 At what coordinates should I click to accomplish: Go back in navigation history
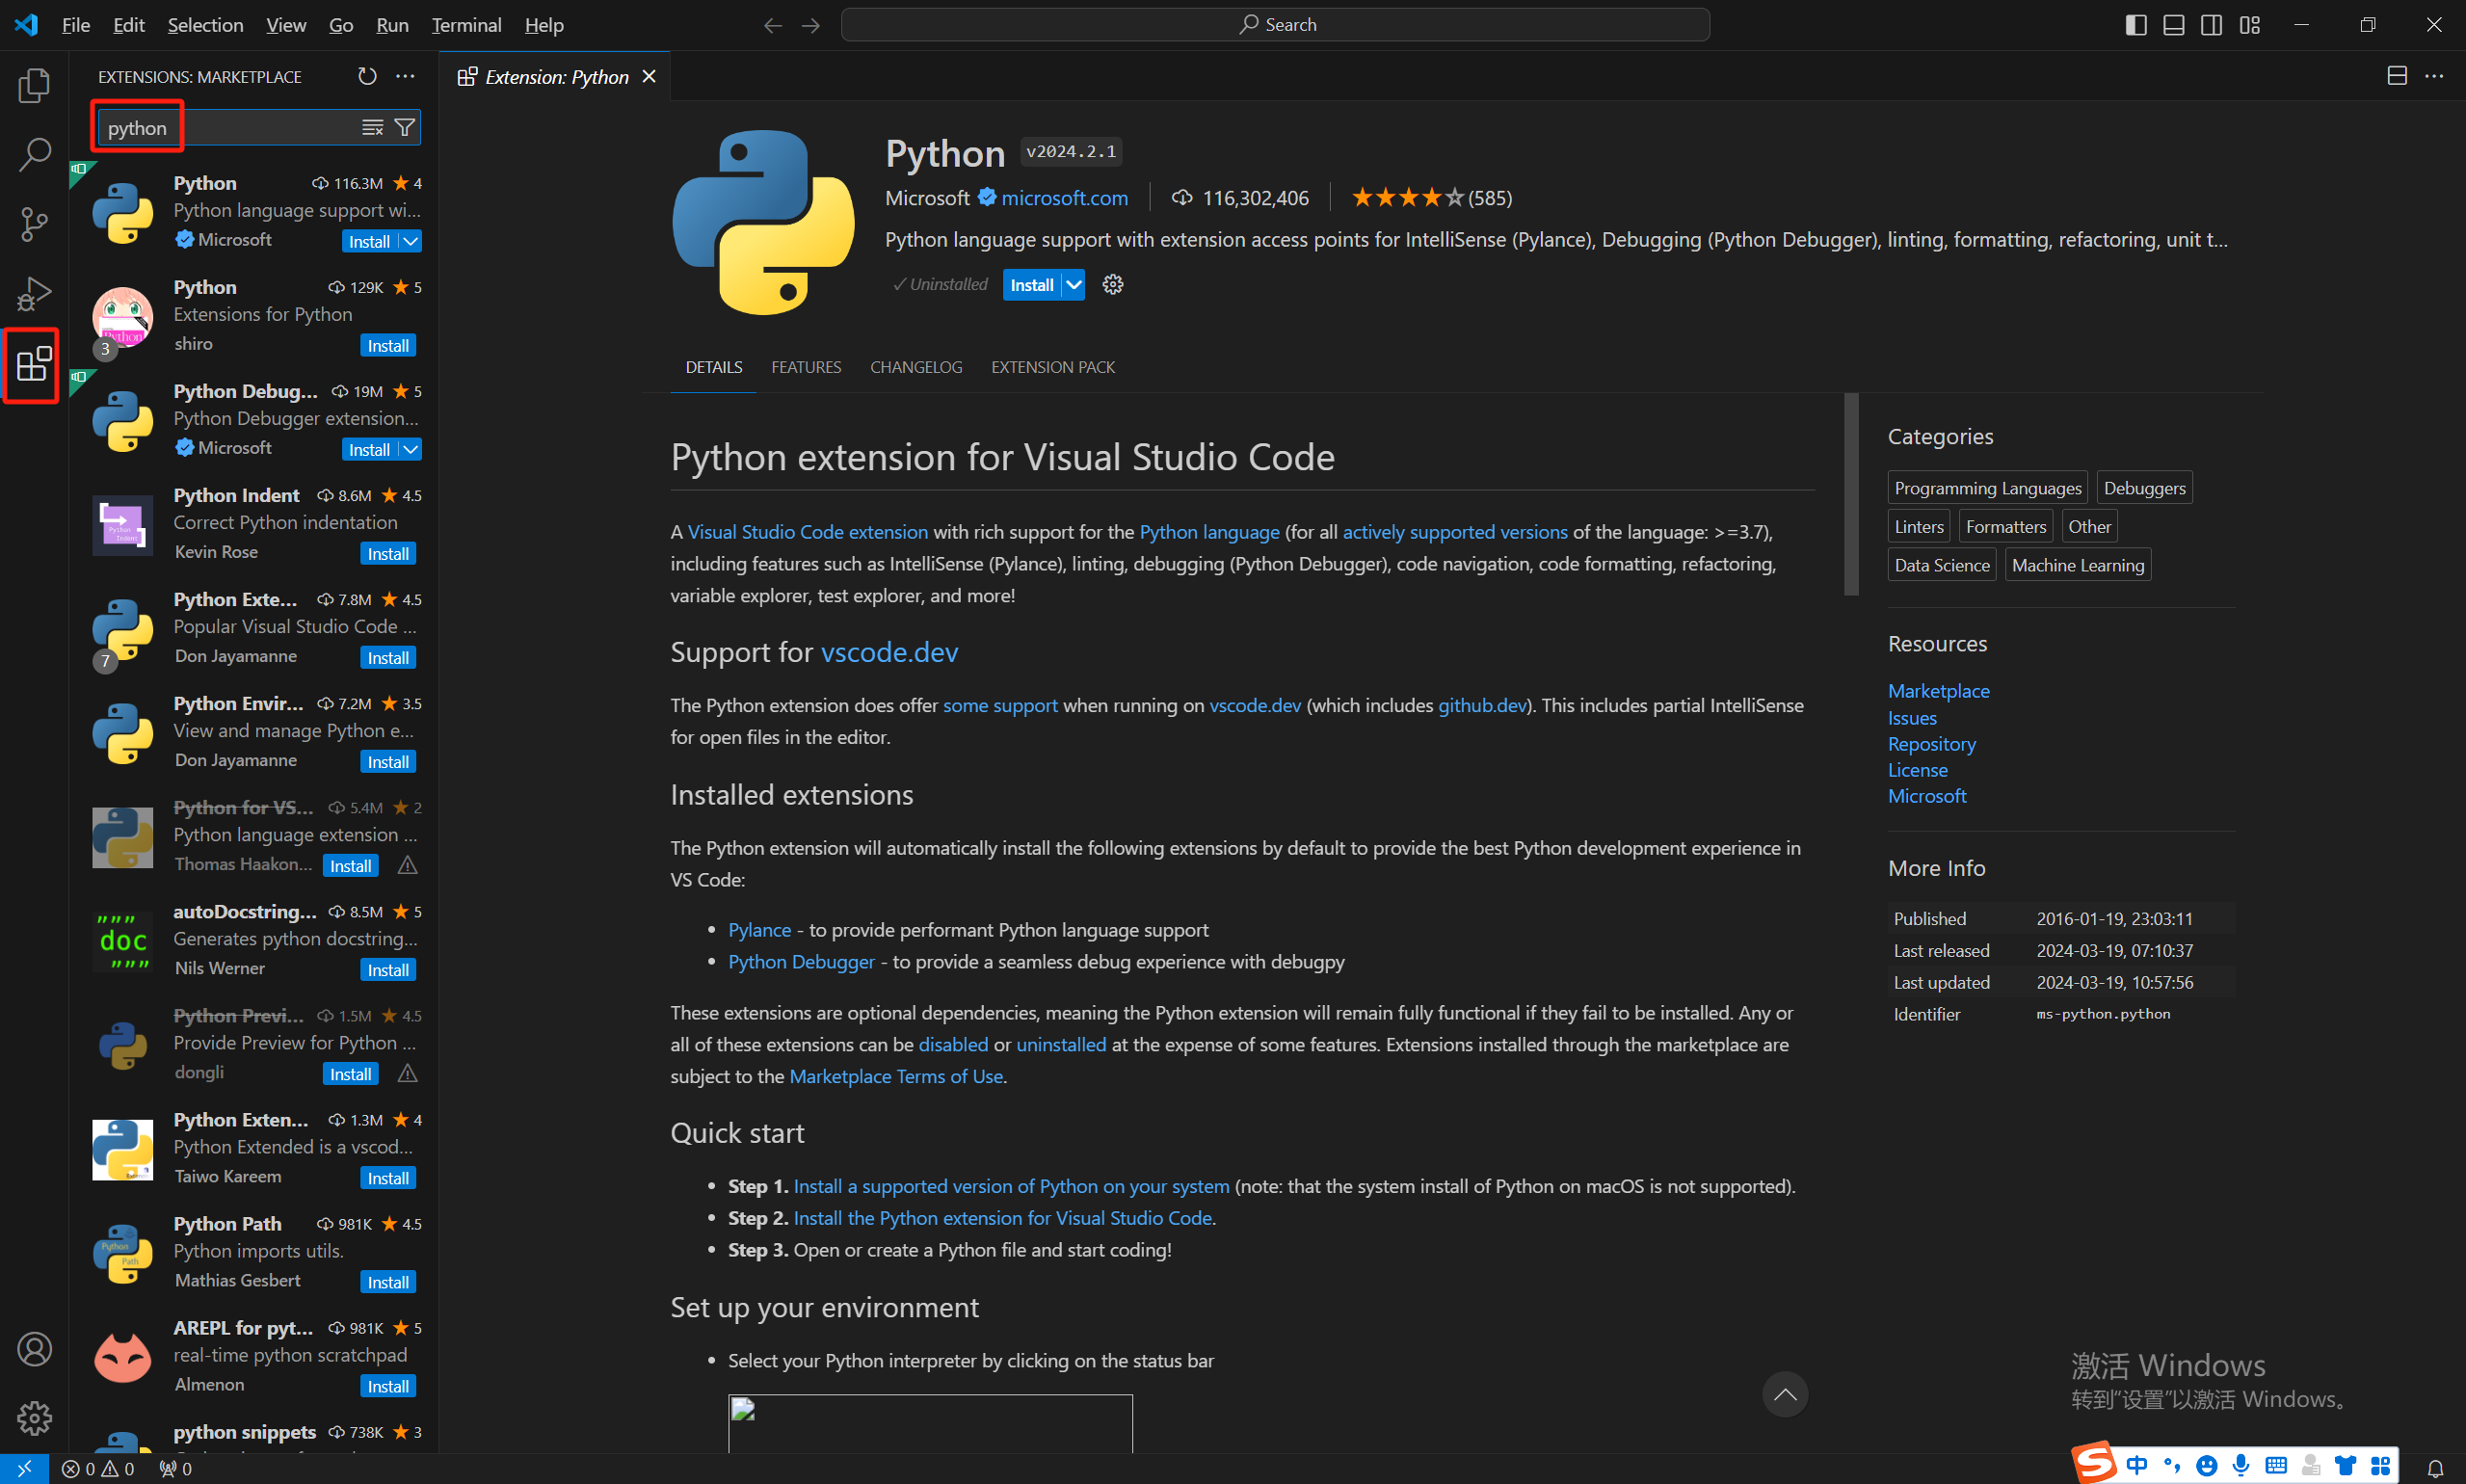(x=772, y=25)
